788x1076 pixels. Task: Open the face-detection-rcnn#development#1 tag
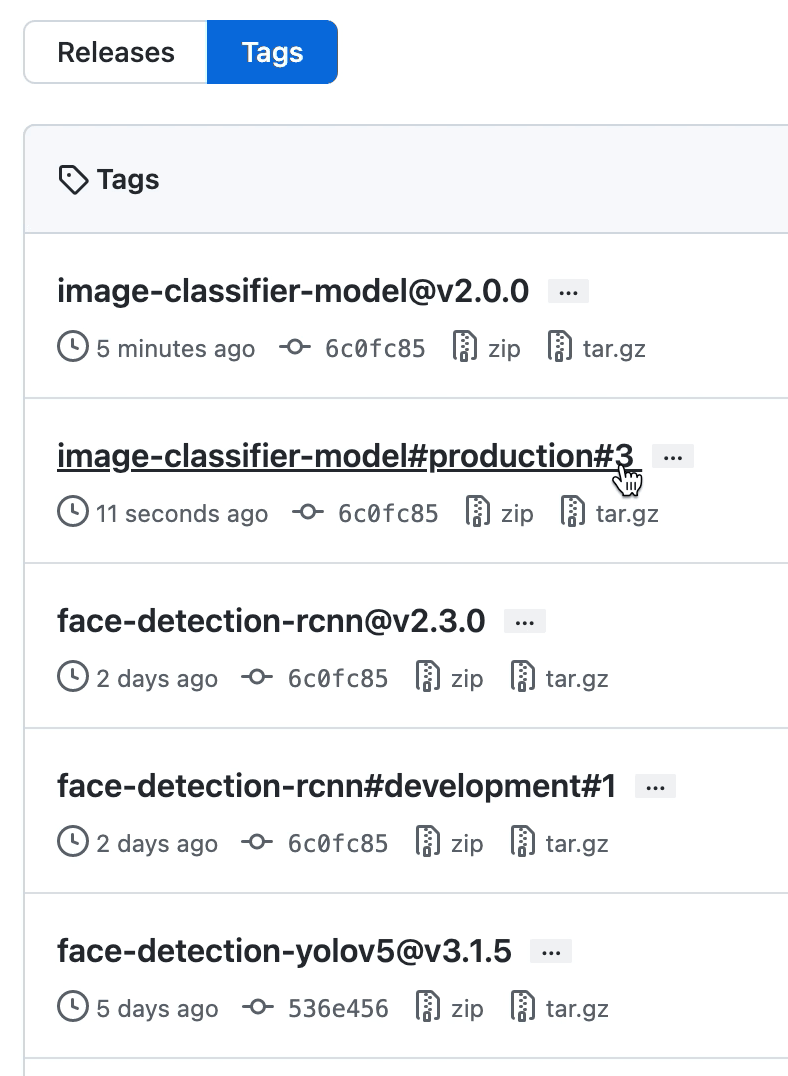coord(337,786)
